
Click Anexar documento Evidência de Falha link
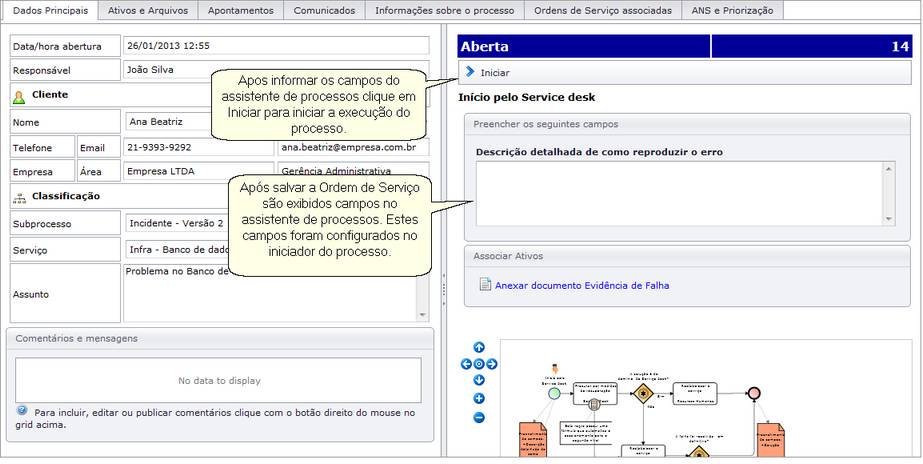[582, 286]
